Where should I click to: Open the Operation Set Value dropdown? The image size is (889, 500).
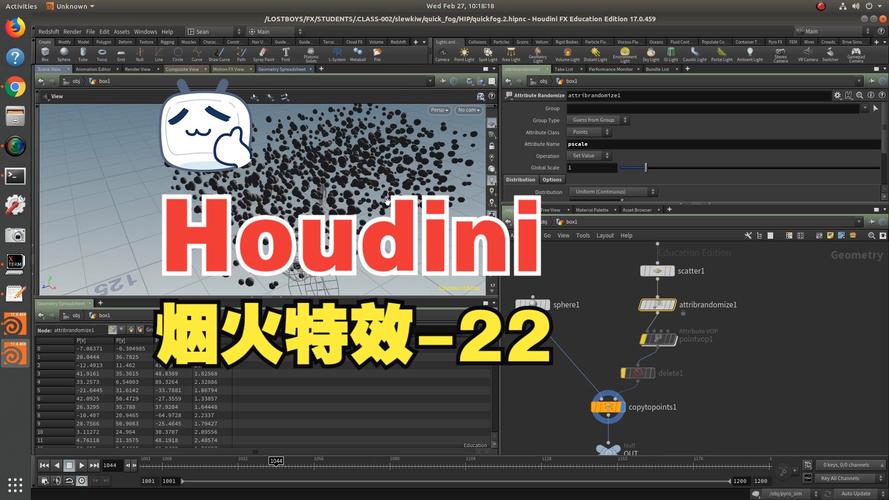pyautogui.click(x=589, y=156)
